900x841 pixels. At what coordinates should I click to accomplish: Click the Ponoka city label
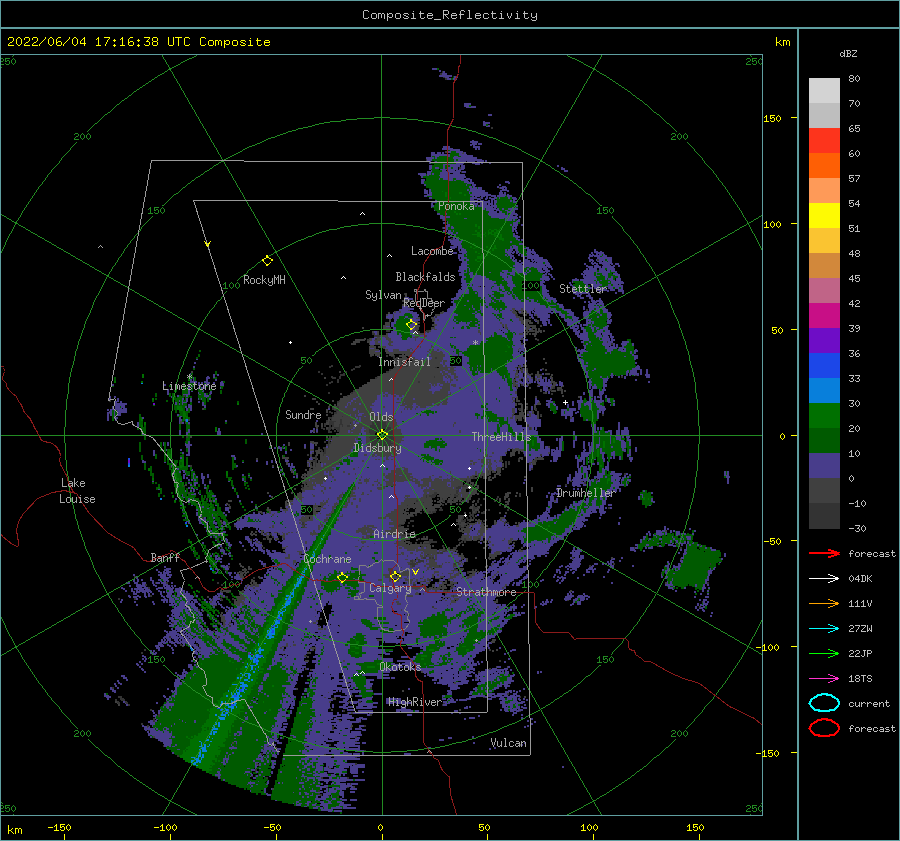coord(456,206)
